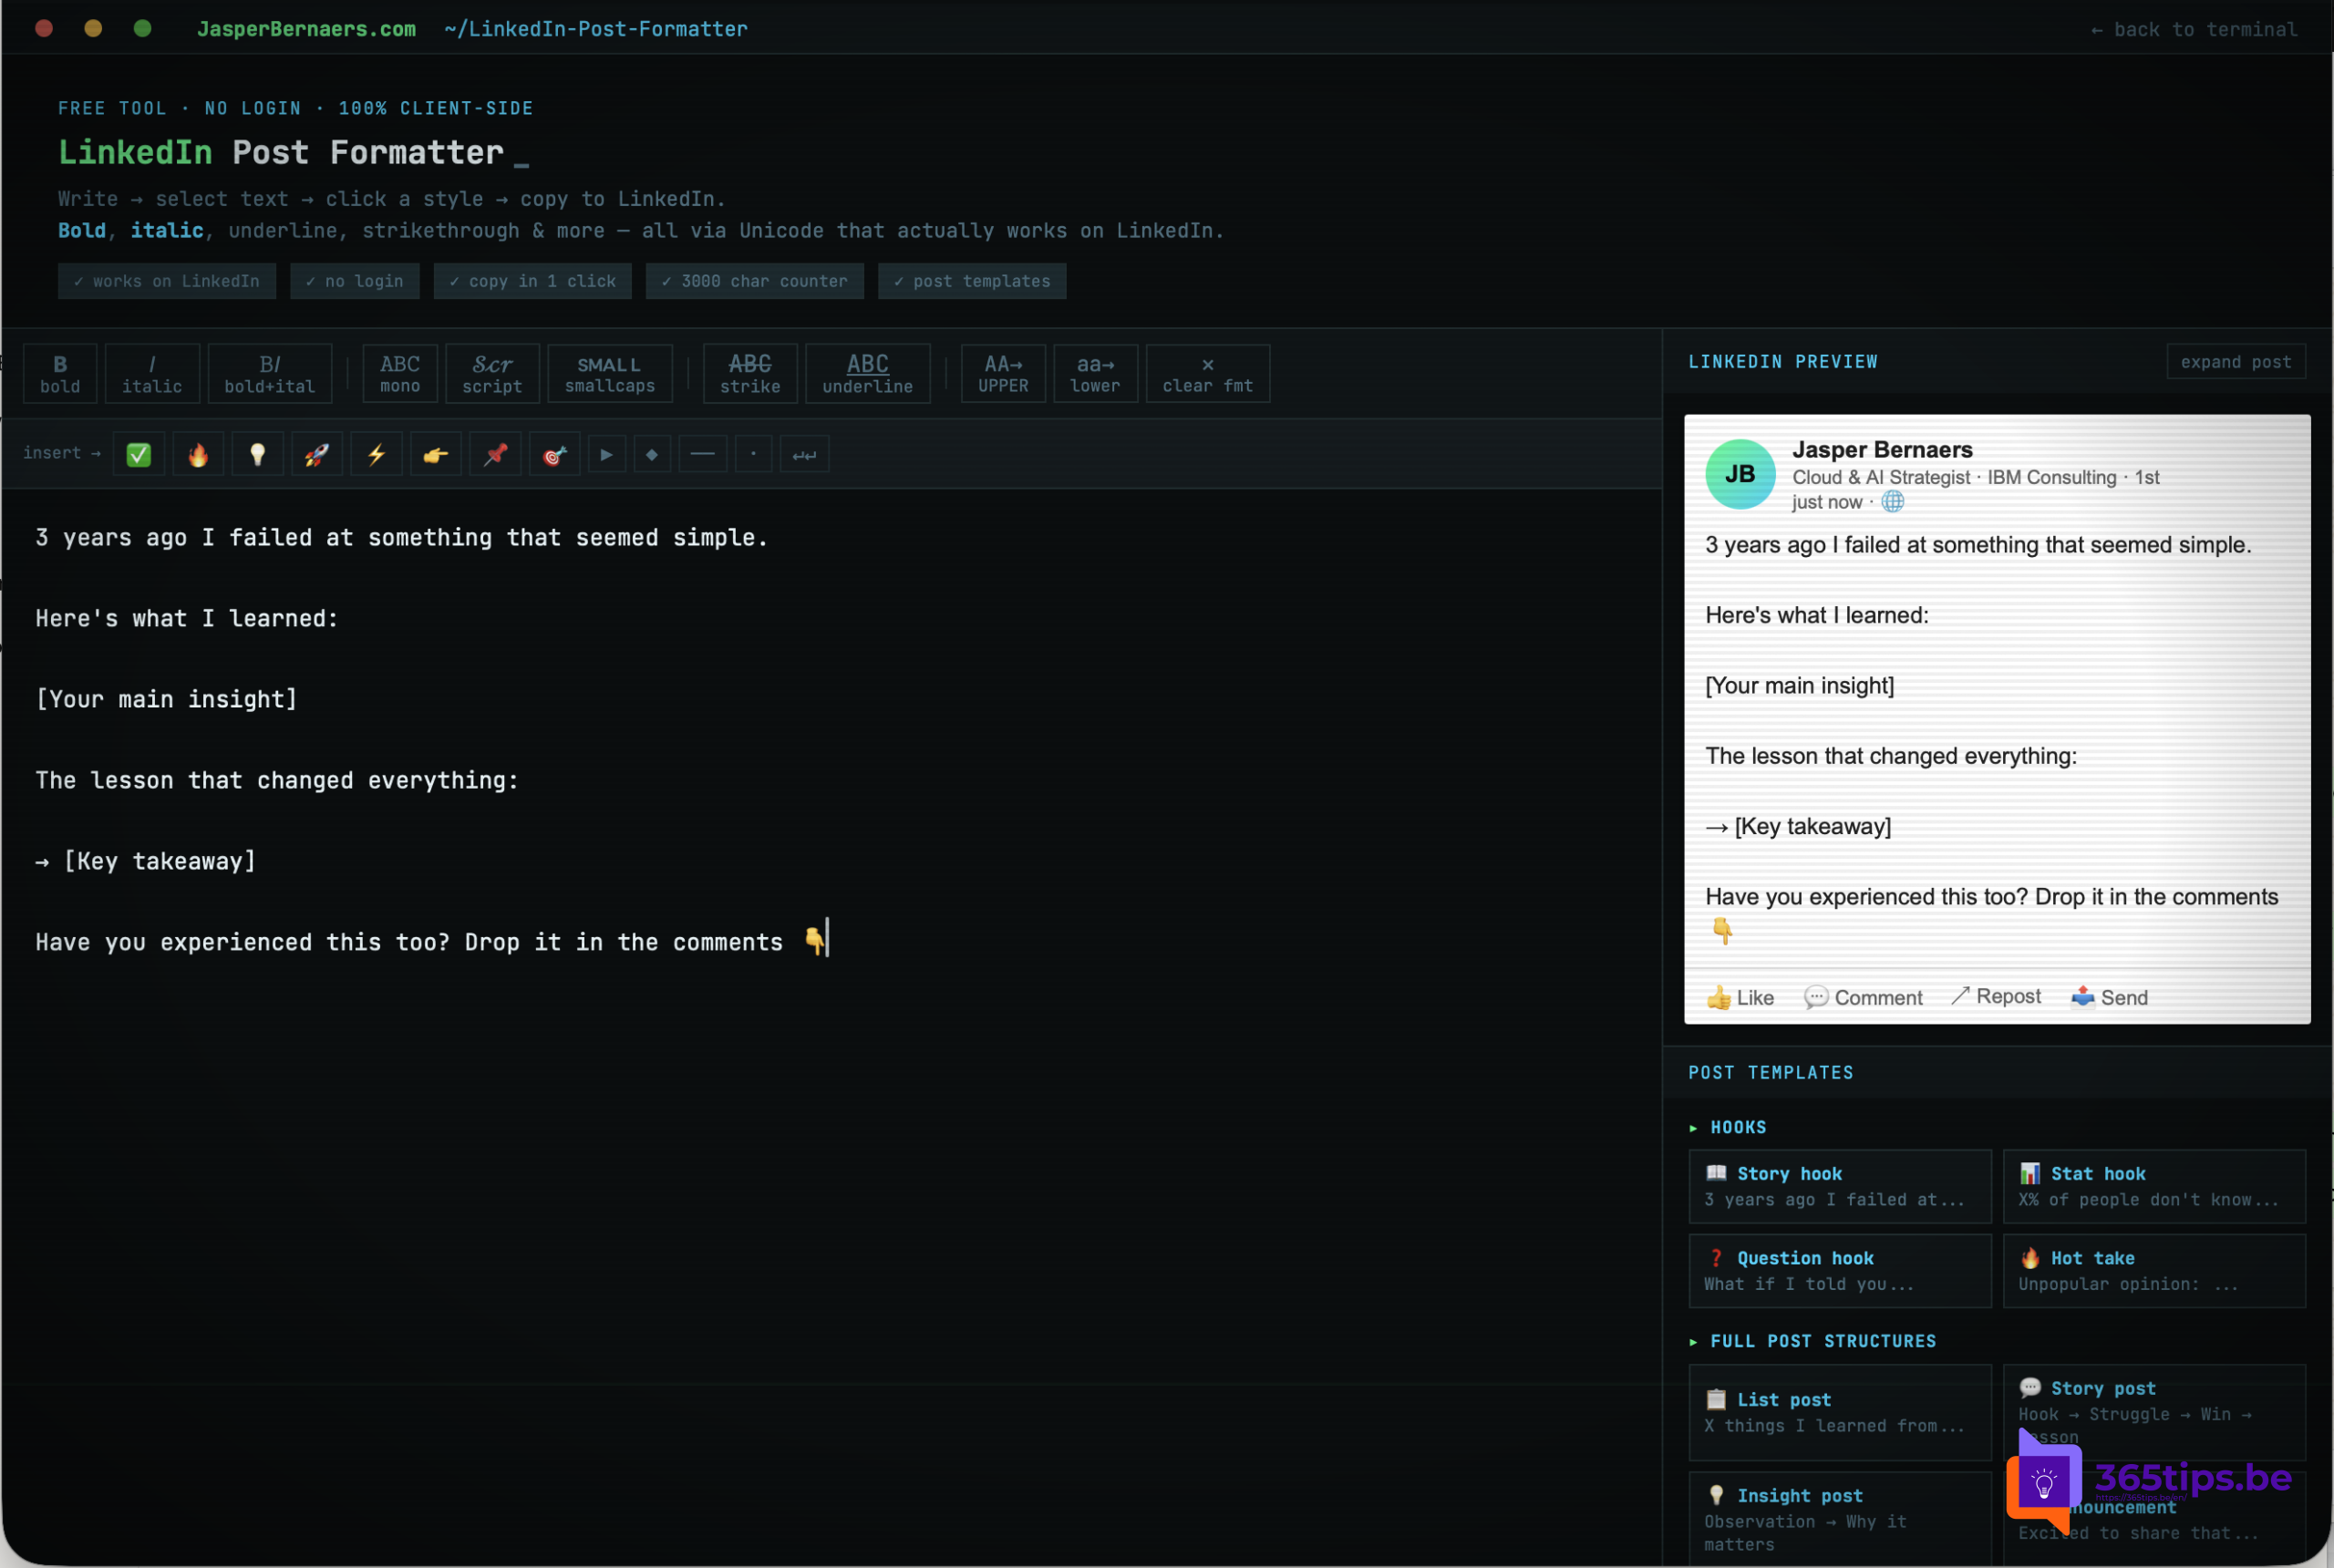Click Comment in the LinkedIn preview
The image size is (2334, 1568).
(1863, 997)
